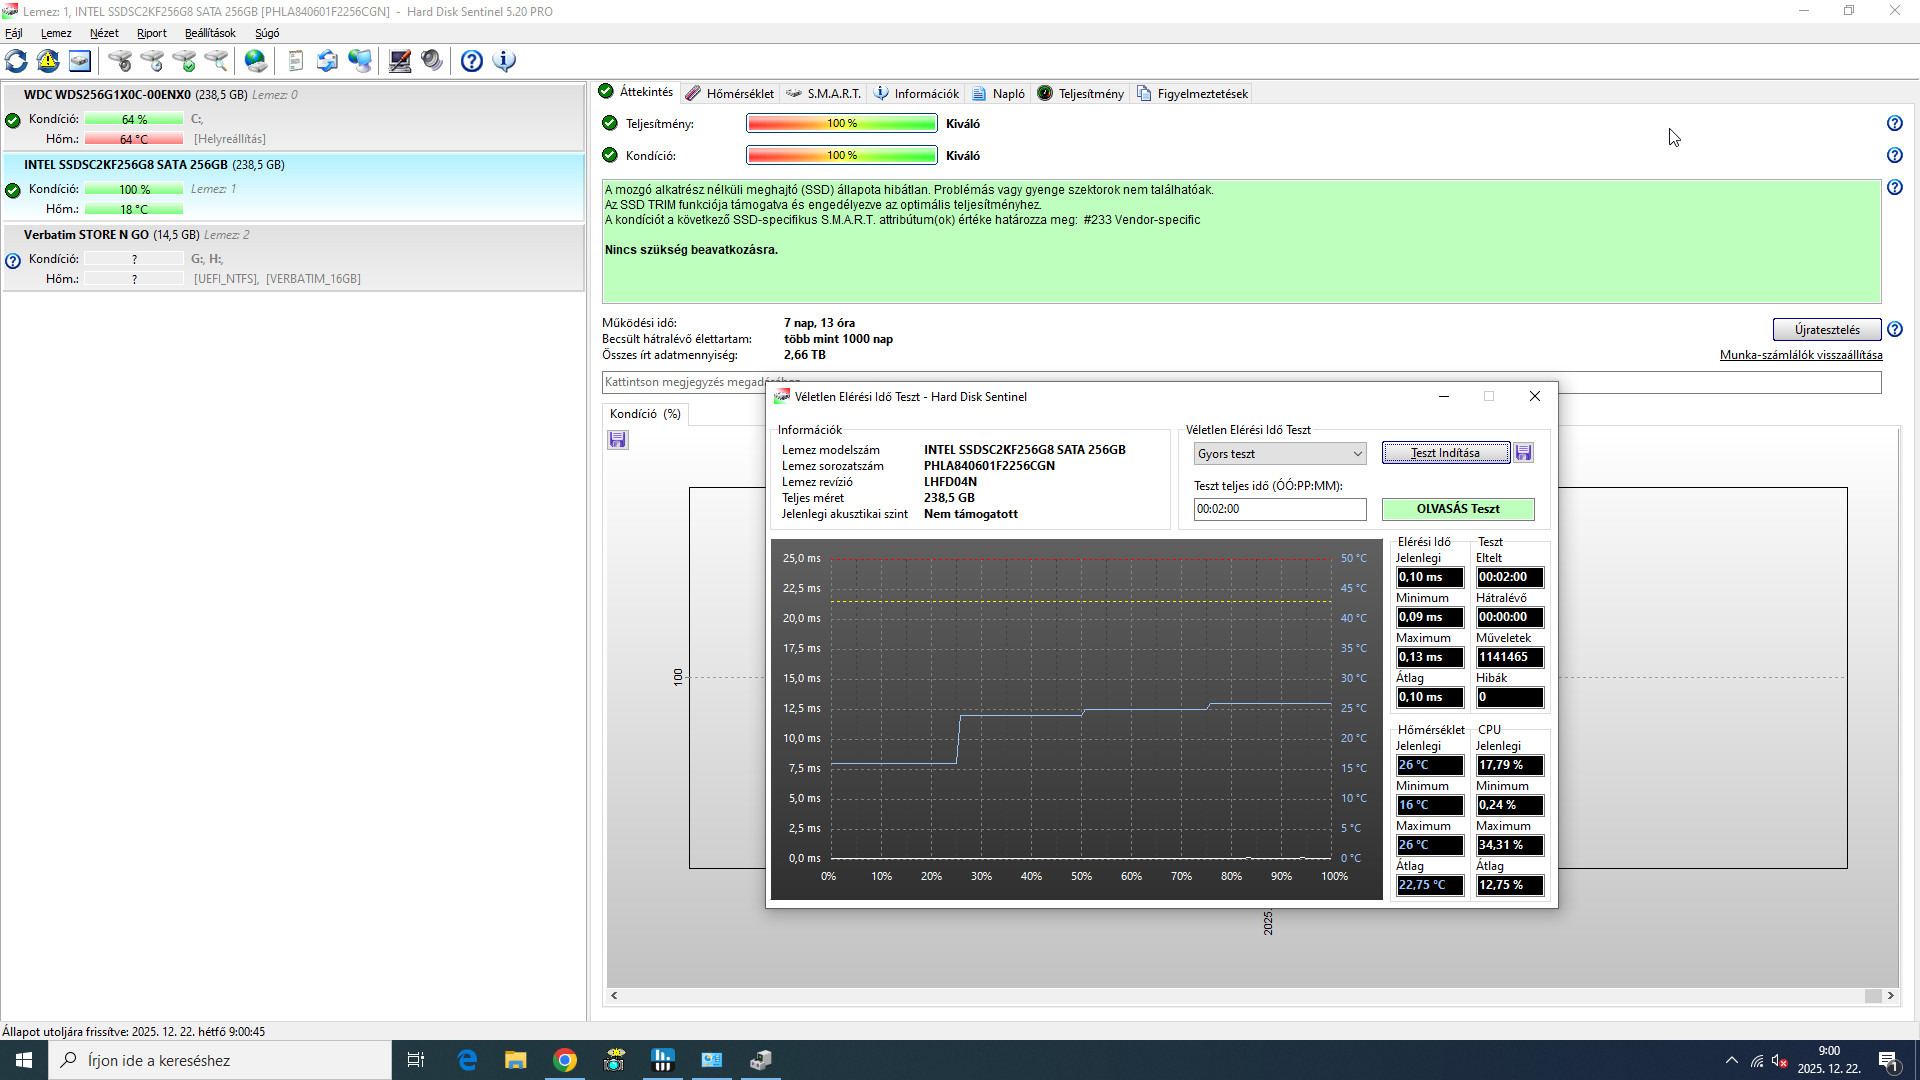Switch to the S.M.A.R.T. tab
This screenshot has height=1080, width=1920.
pyautogui.click(x=824, y=94)
